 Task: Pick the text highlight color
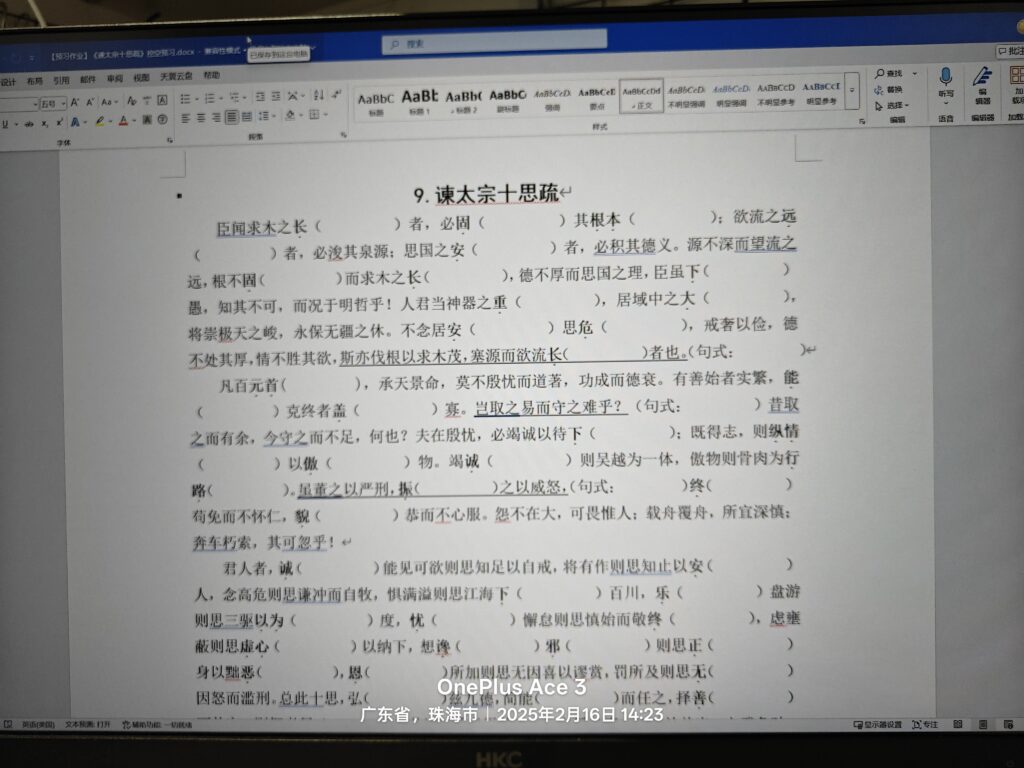coord(100,121)
